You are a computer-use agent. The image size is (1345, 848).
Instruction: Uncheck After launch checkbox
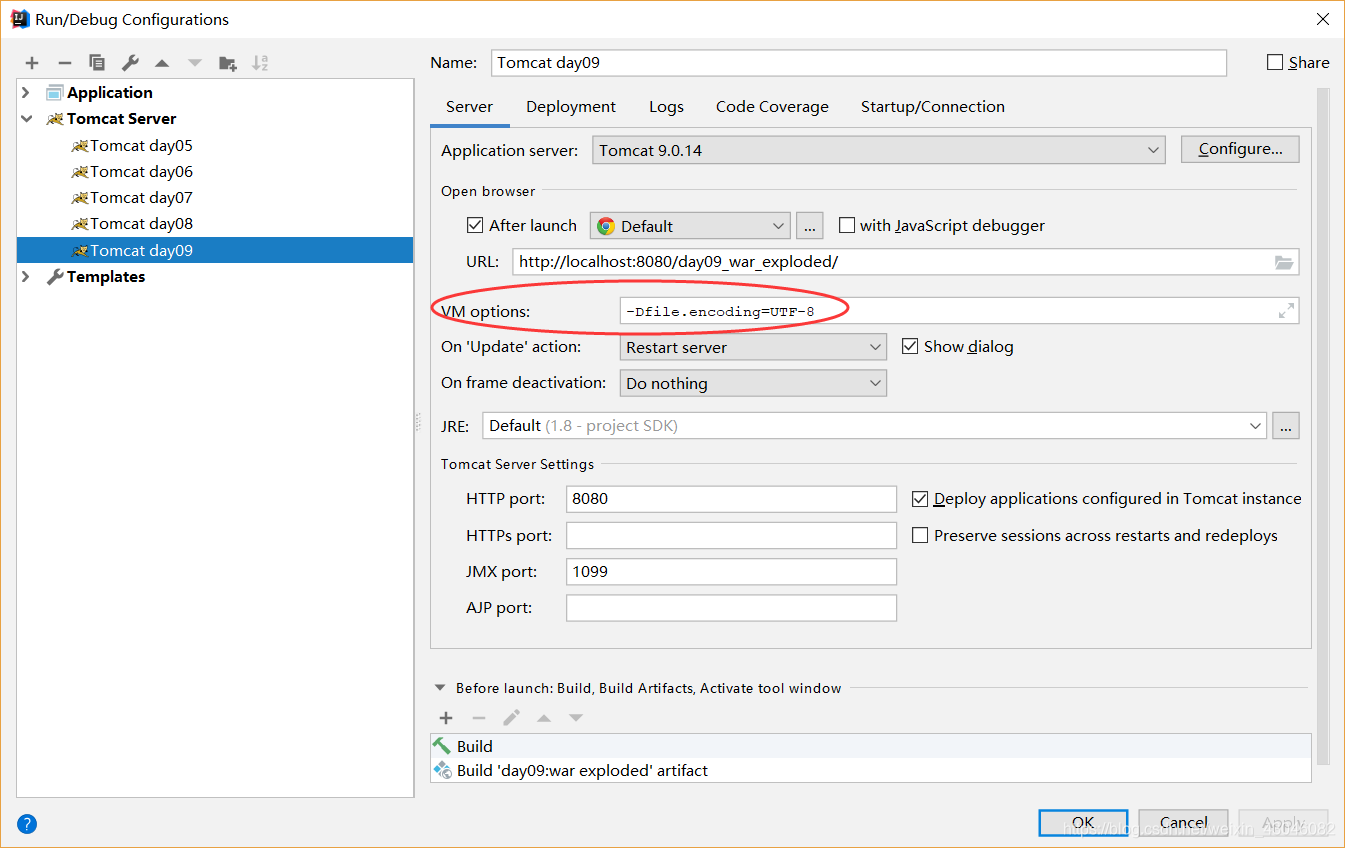(475, 225)
